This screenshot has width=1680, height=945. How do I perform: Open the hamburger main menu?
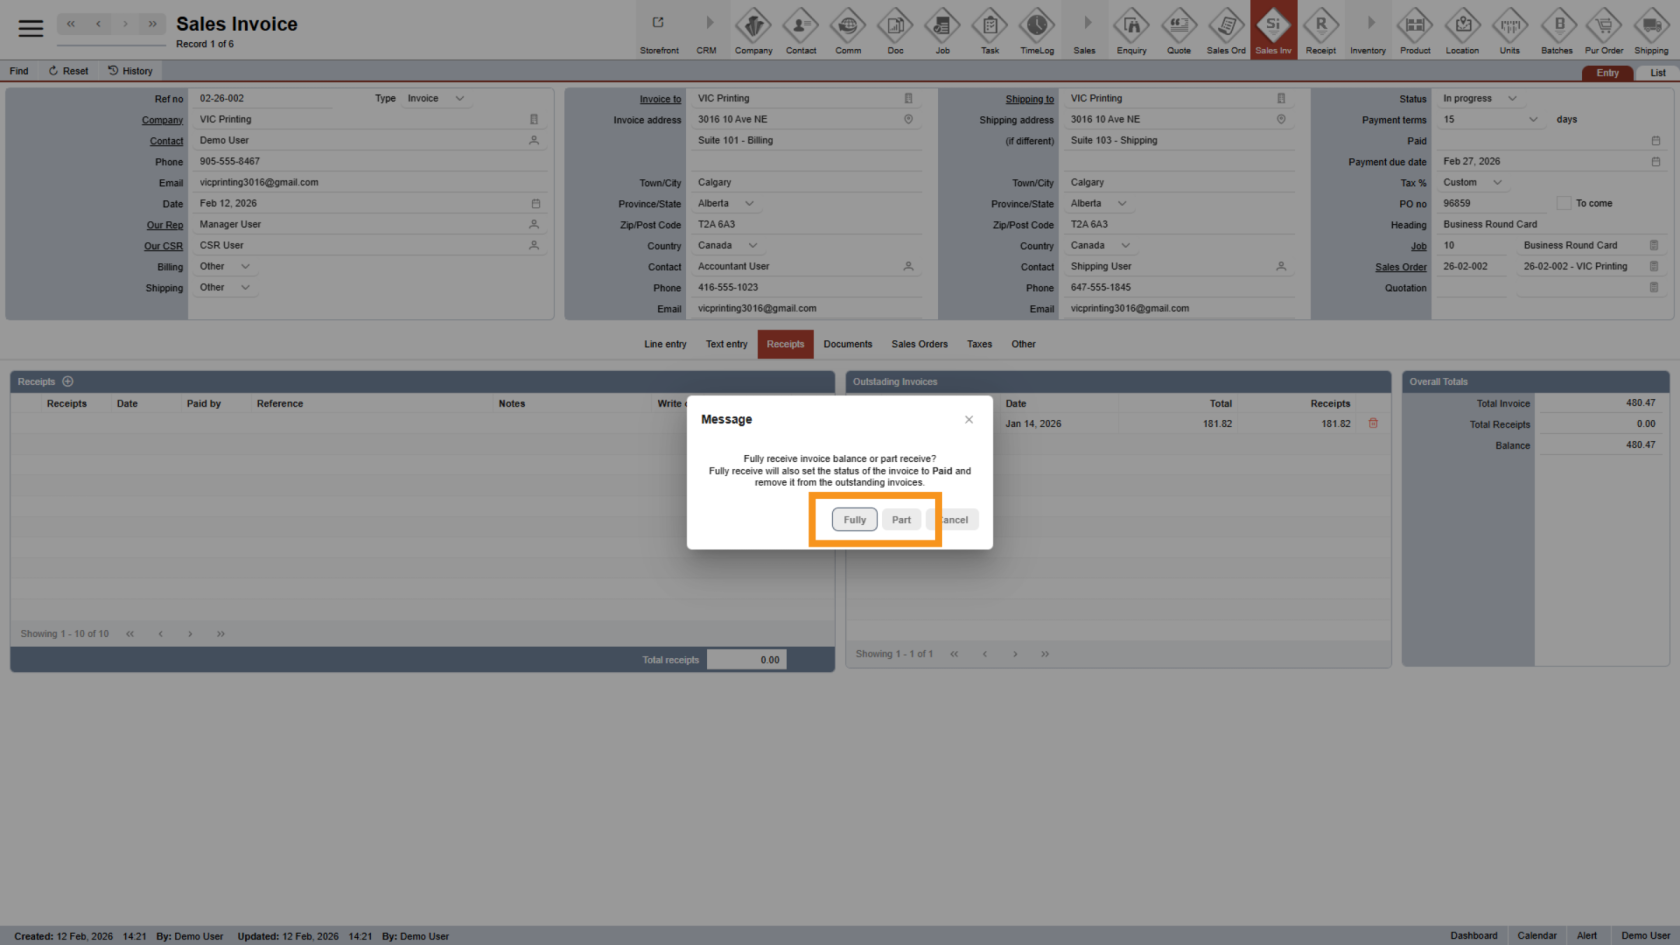31,28
